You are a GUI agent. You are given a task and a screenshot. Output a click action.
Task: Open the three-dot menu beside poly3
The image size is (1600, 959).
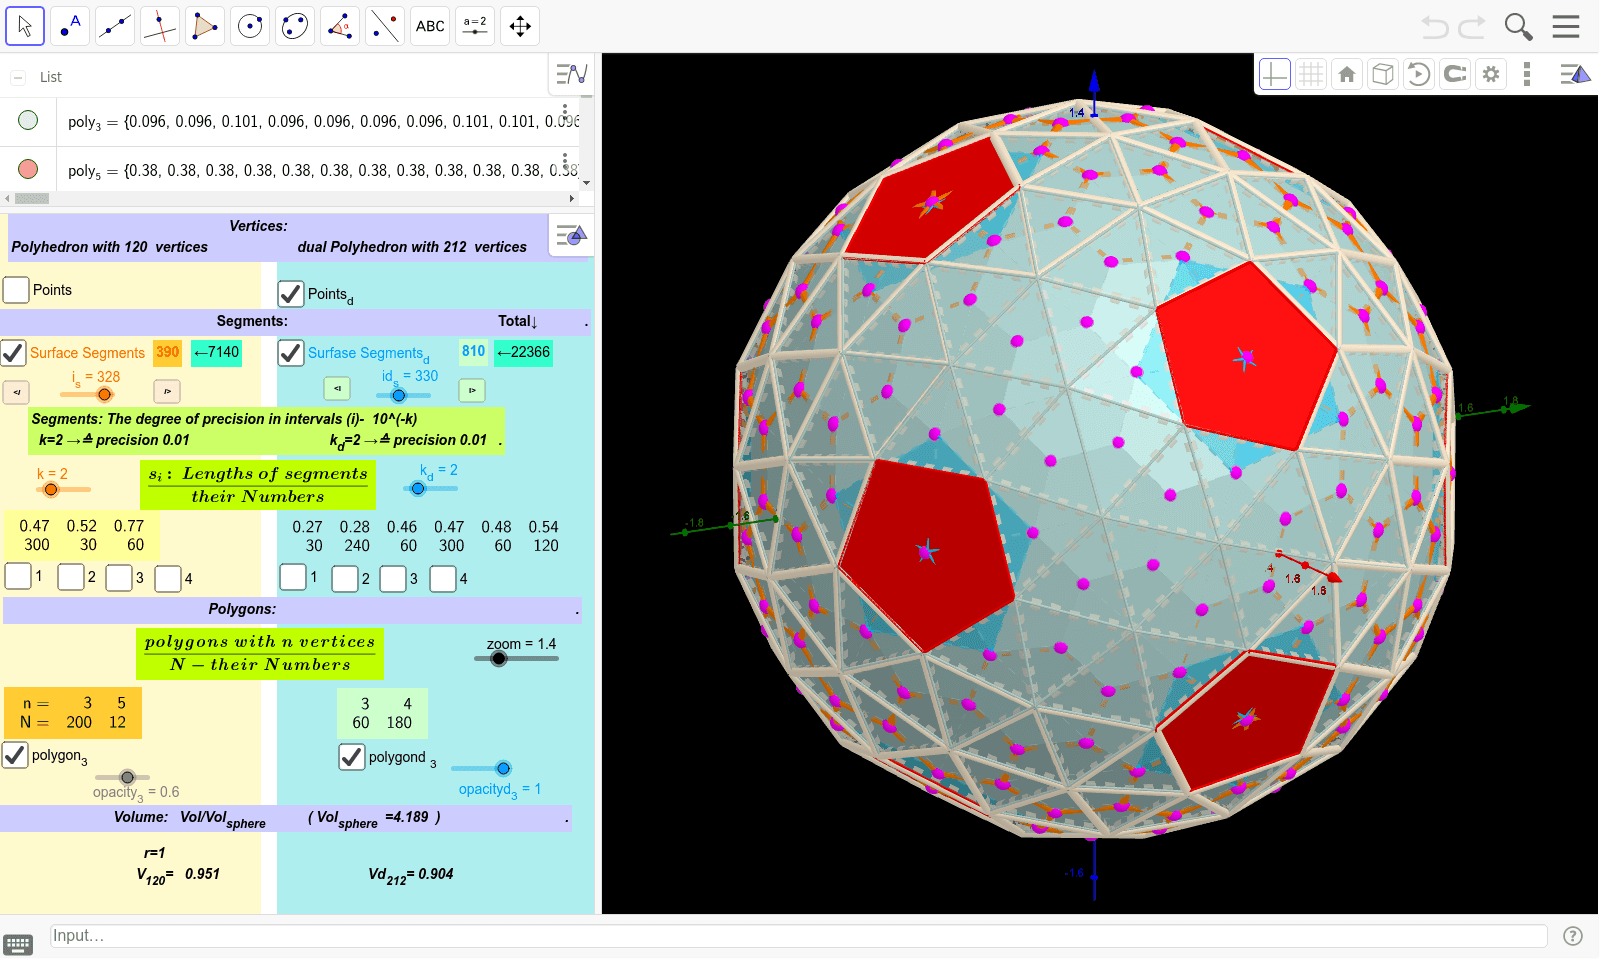pyautogui.click(x=567, y=113)
